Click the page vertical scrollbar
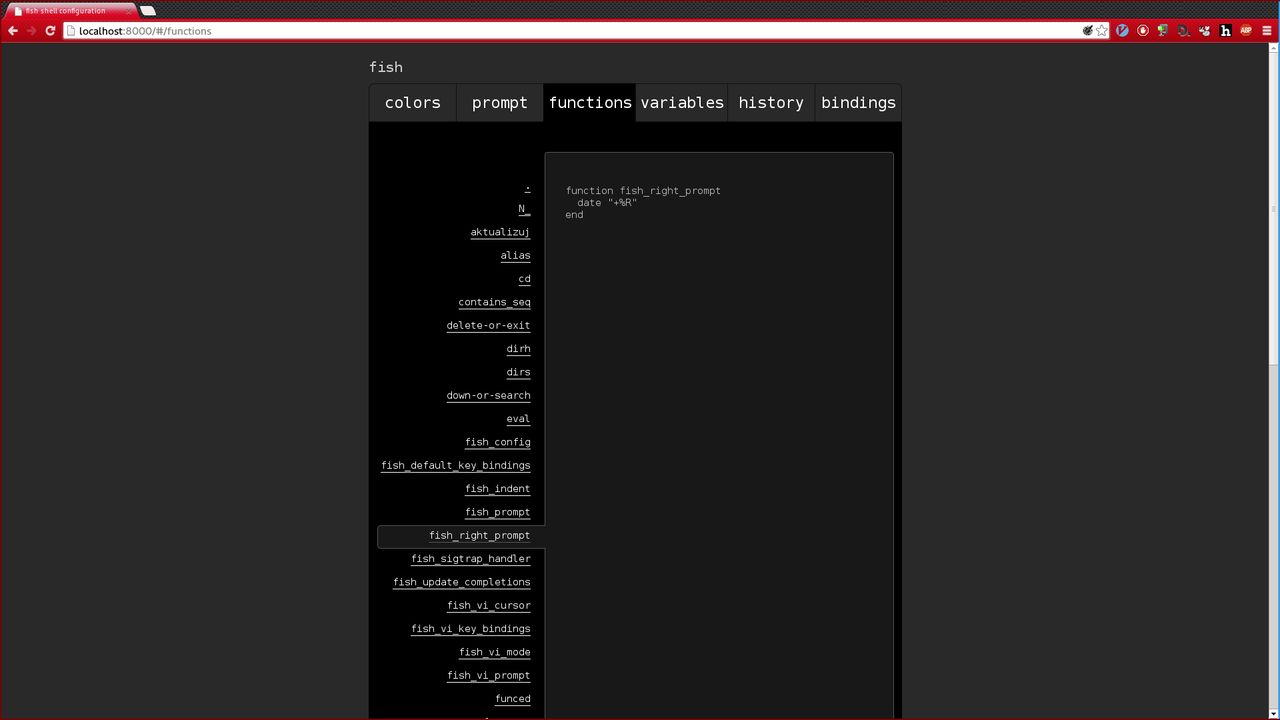Screen dimensions: 1280x720 tap(1273, 380)
